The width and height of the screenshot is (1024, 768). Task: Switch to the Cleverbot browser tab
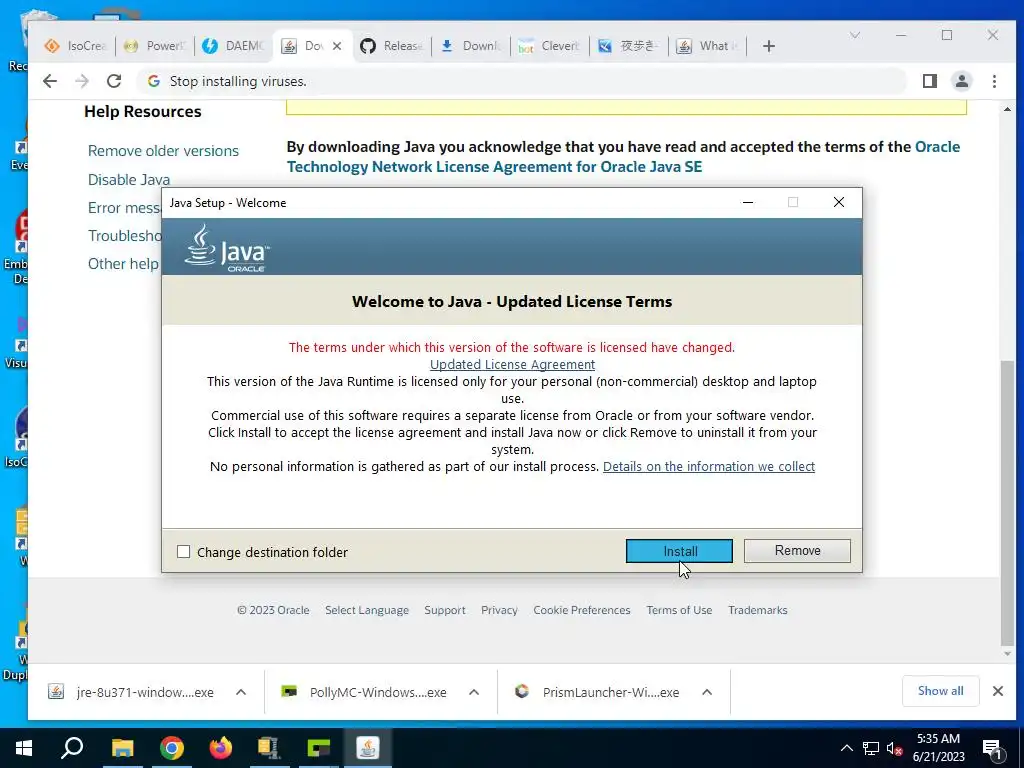[x=549, y=46]
